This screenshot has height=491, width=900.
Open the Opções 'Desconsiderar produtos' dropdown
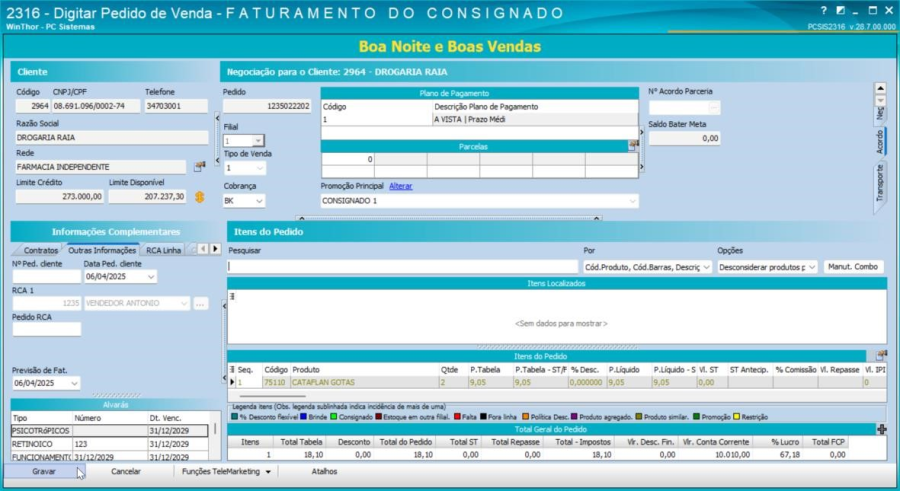[x=812, y=267]
